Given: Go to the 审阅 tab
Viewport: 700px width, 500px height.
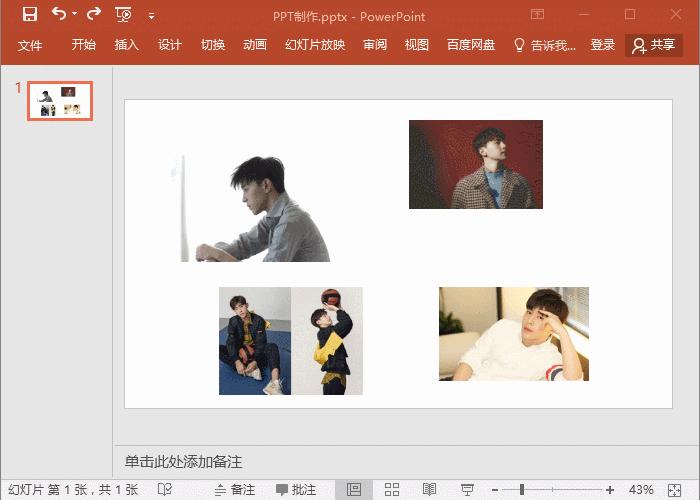Looking at the screenshot, I should tap(375, 45).
